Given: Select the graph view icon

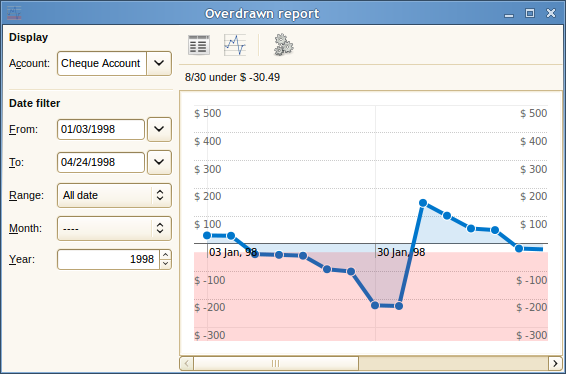Looking at the screenshot, I should 235,45.
